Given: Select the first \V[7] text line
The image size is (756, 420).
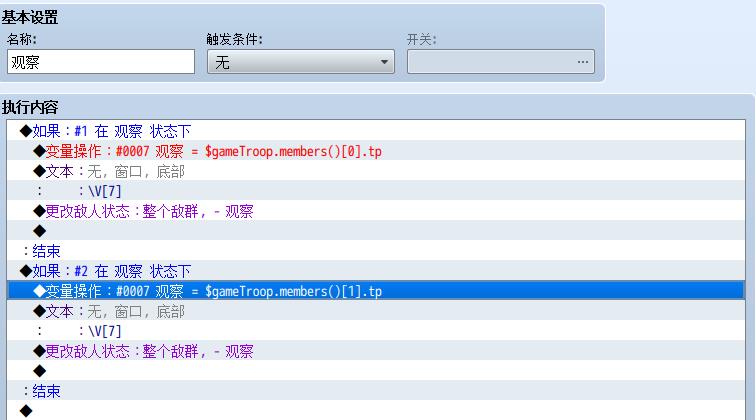Looking at the screenshot, I should pyautogui.click(x=376, y=191).
